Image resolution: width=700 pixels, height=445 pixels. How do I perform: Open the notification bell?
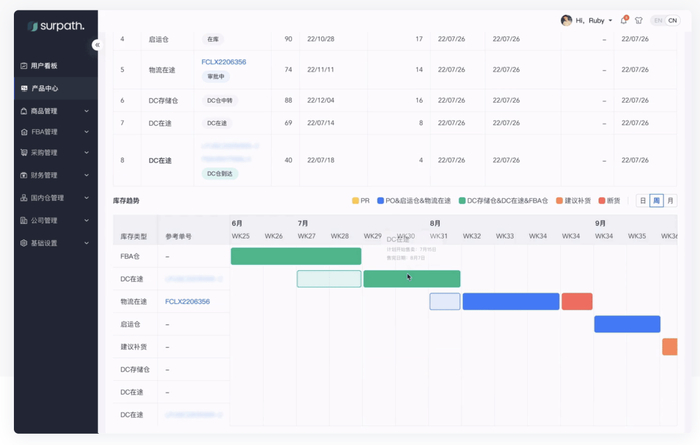coord(625,20)
